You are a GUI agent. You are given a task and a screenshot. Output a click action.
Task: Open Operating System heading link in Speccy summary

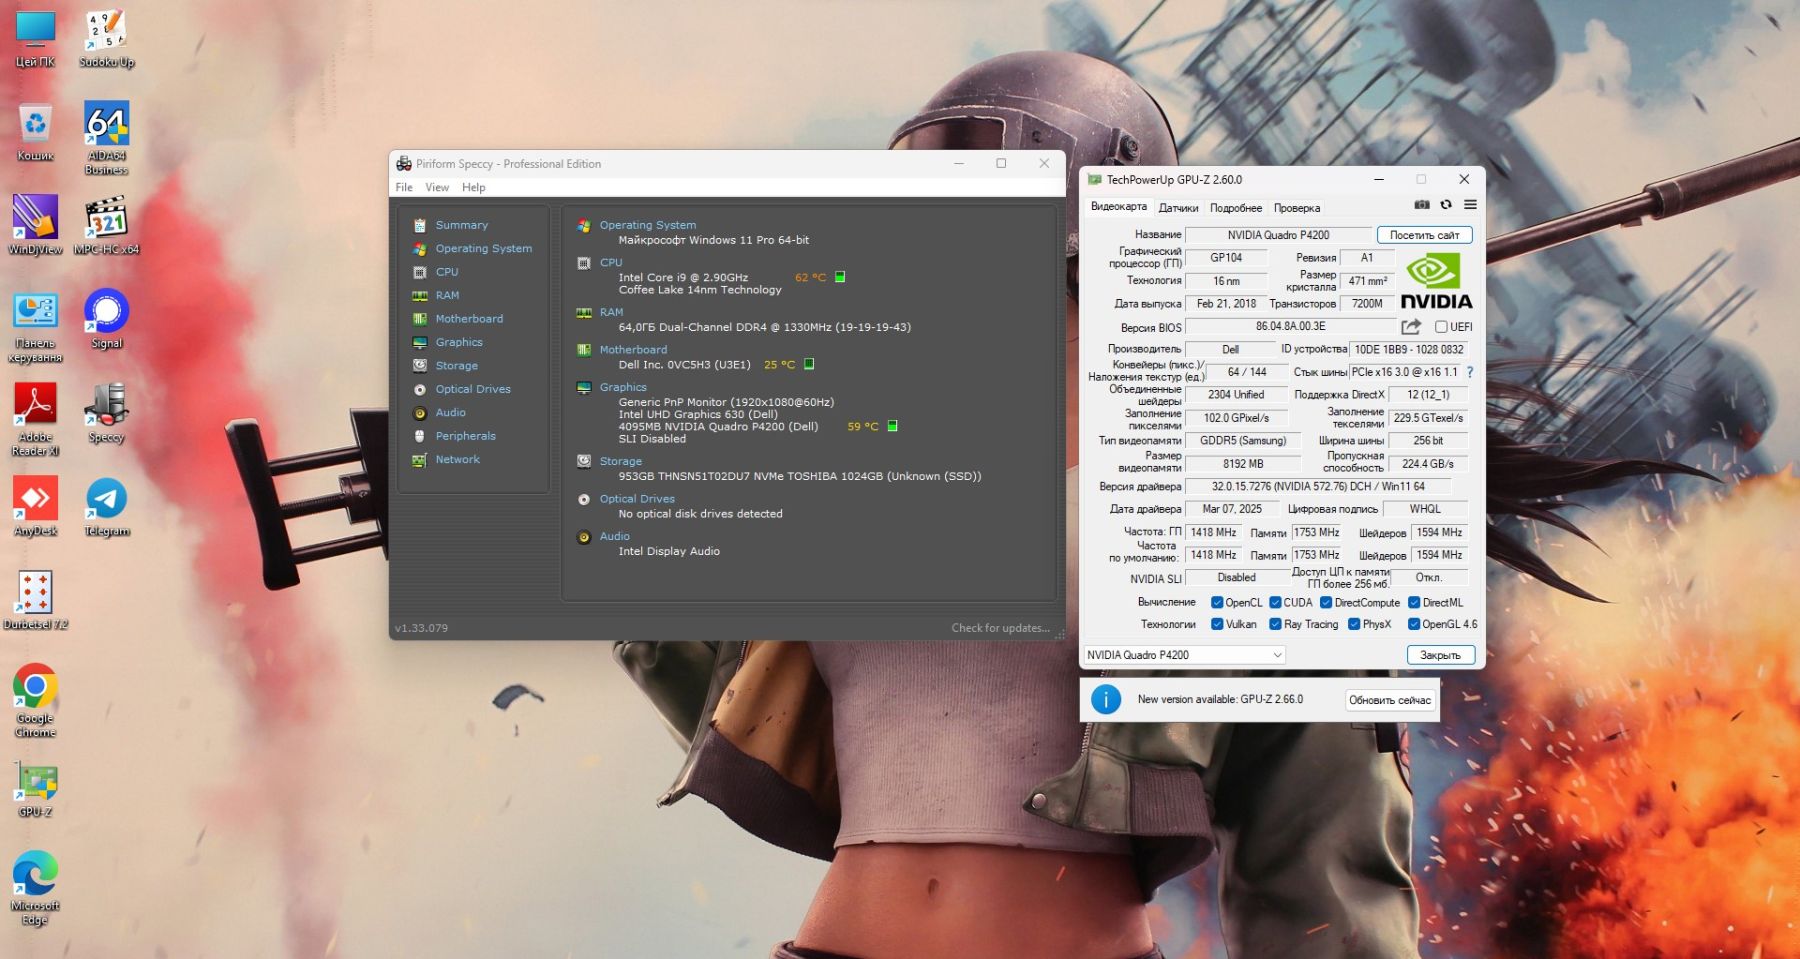(x=648, y=225)
